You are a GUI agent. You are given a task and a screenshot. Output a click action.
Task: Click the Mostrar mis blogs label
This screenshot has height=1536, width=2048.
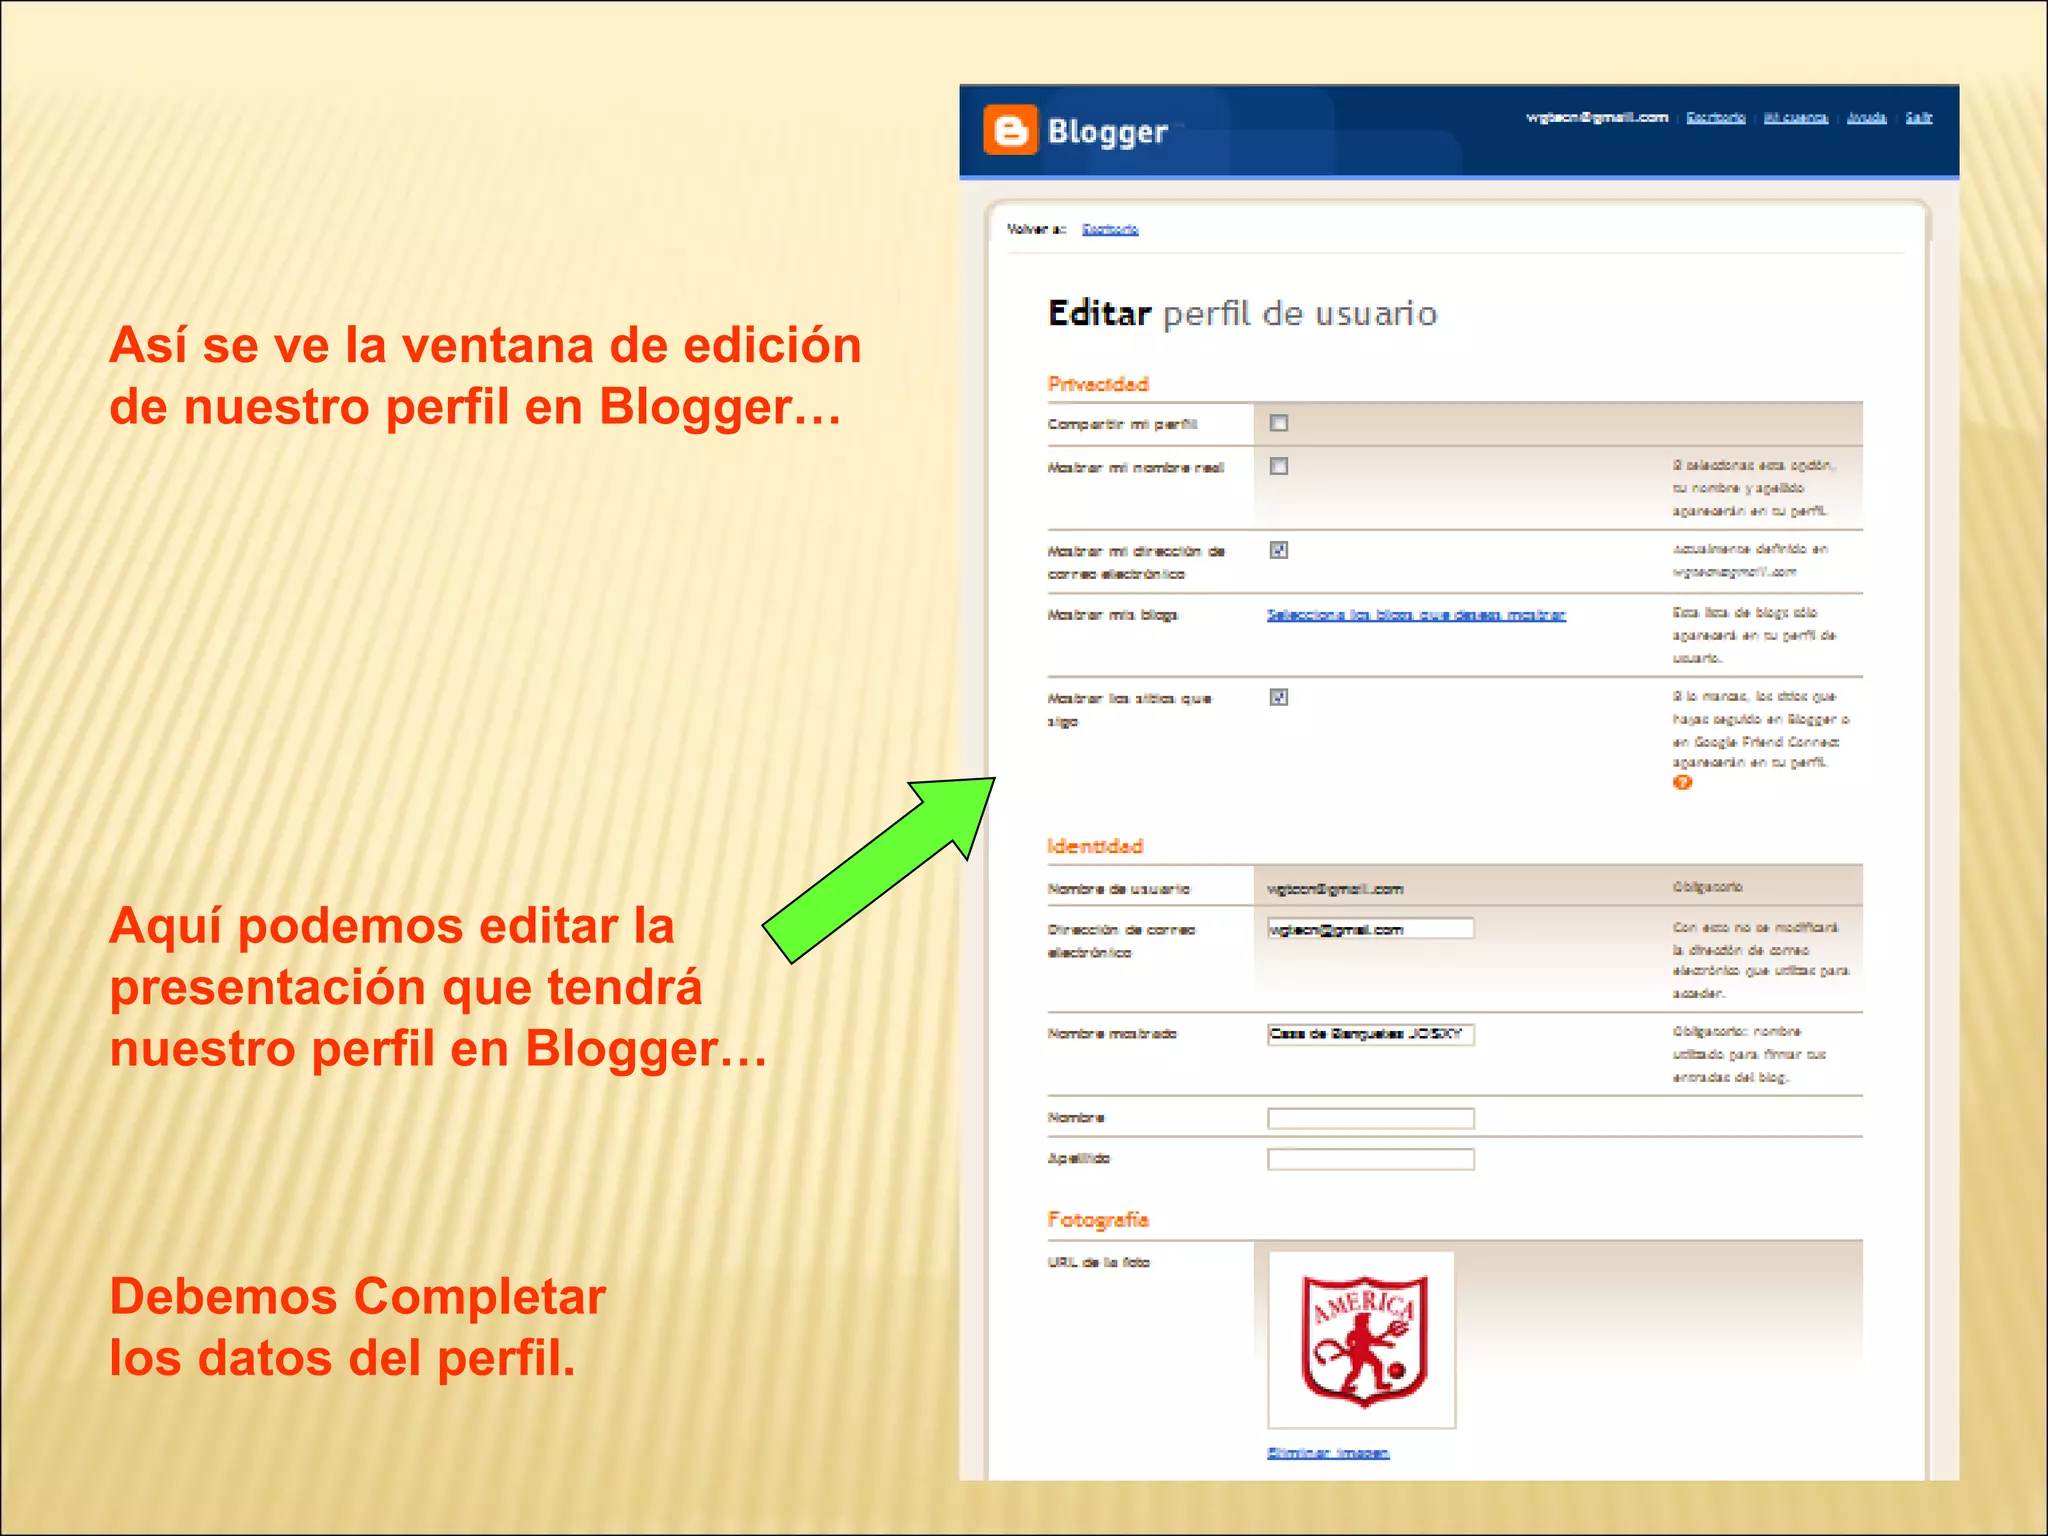[1112, 615]
